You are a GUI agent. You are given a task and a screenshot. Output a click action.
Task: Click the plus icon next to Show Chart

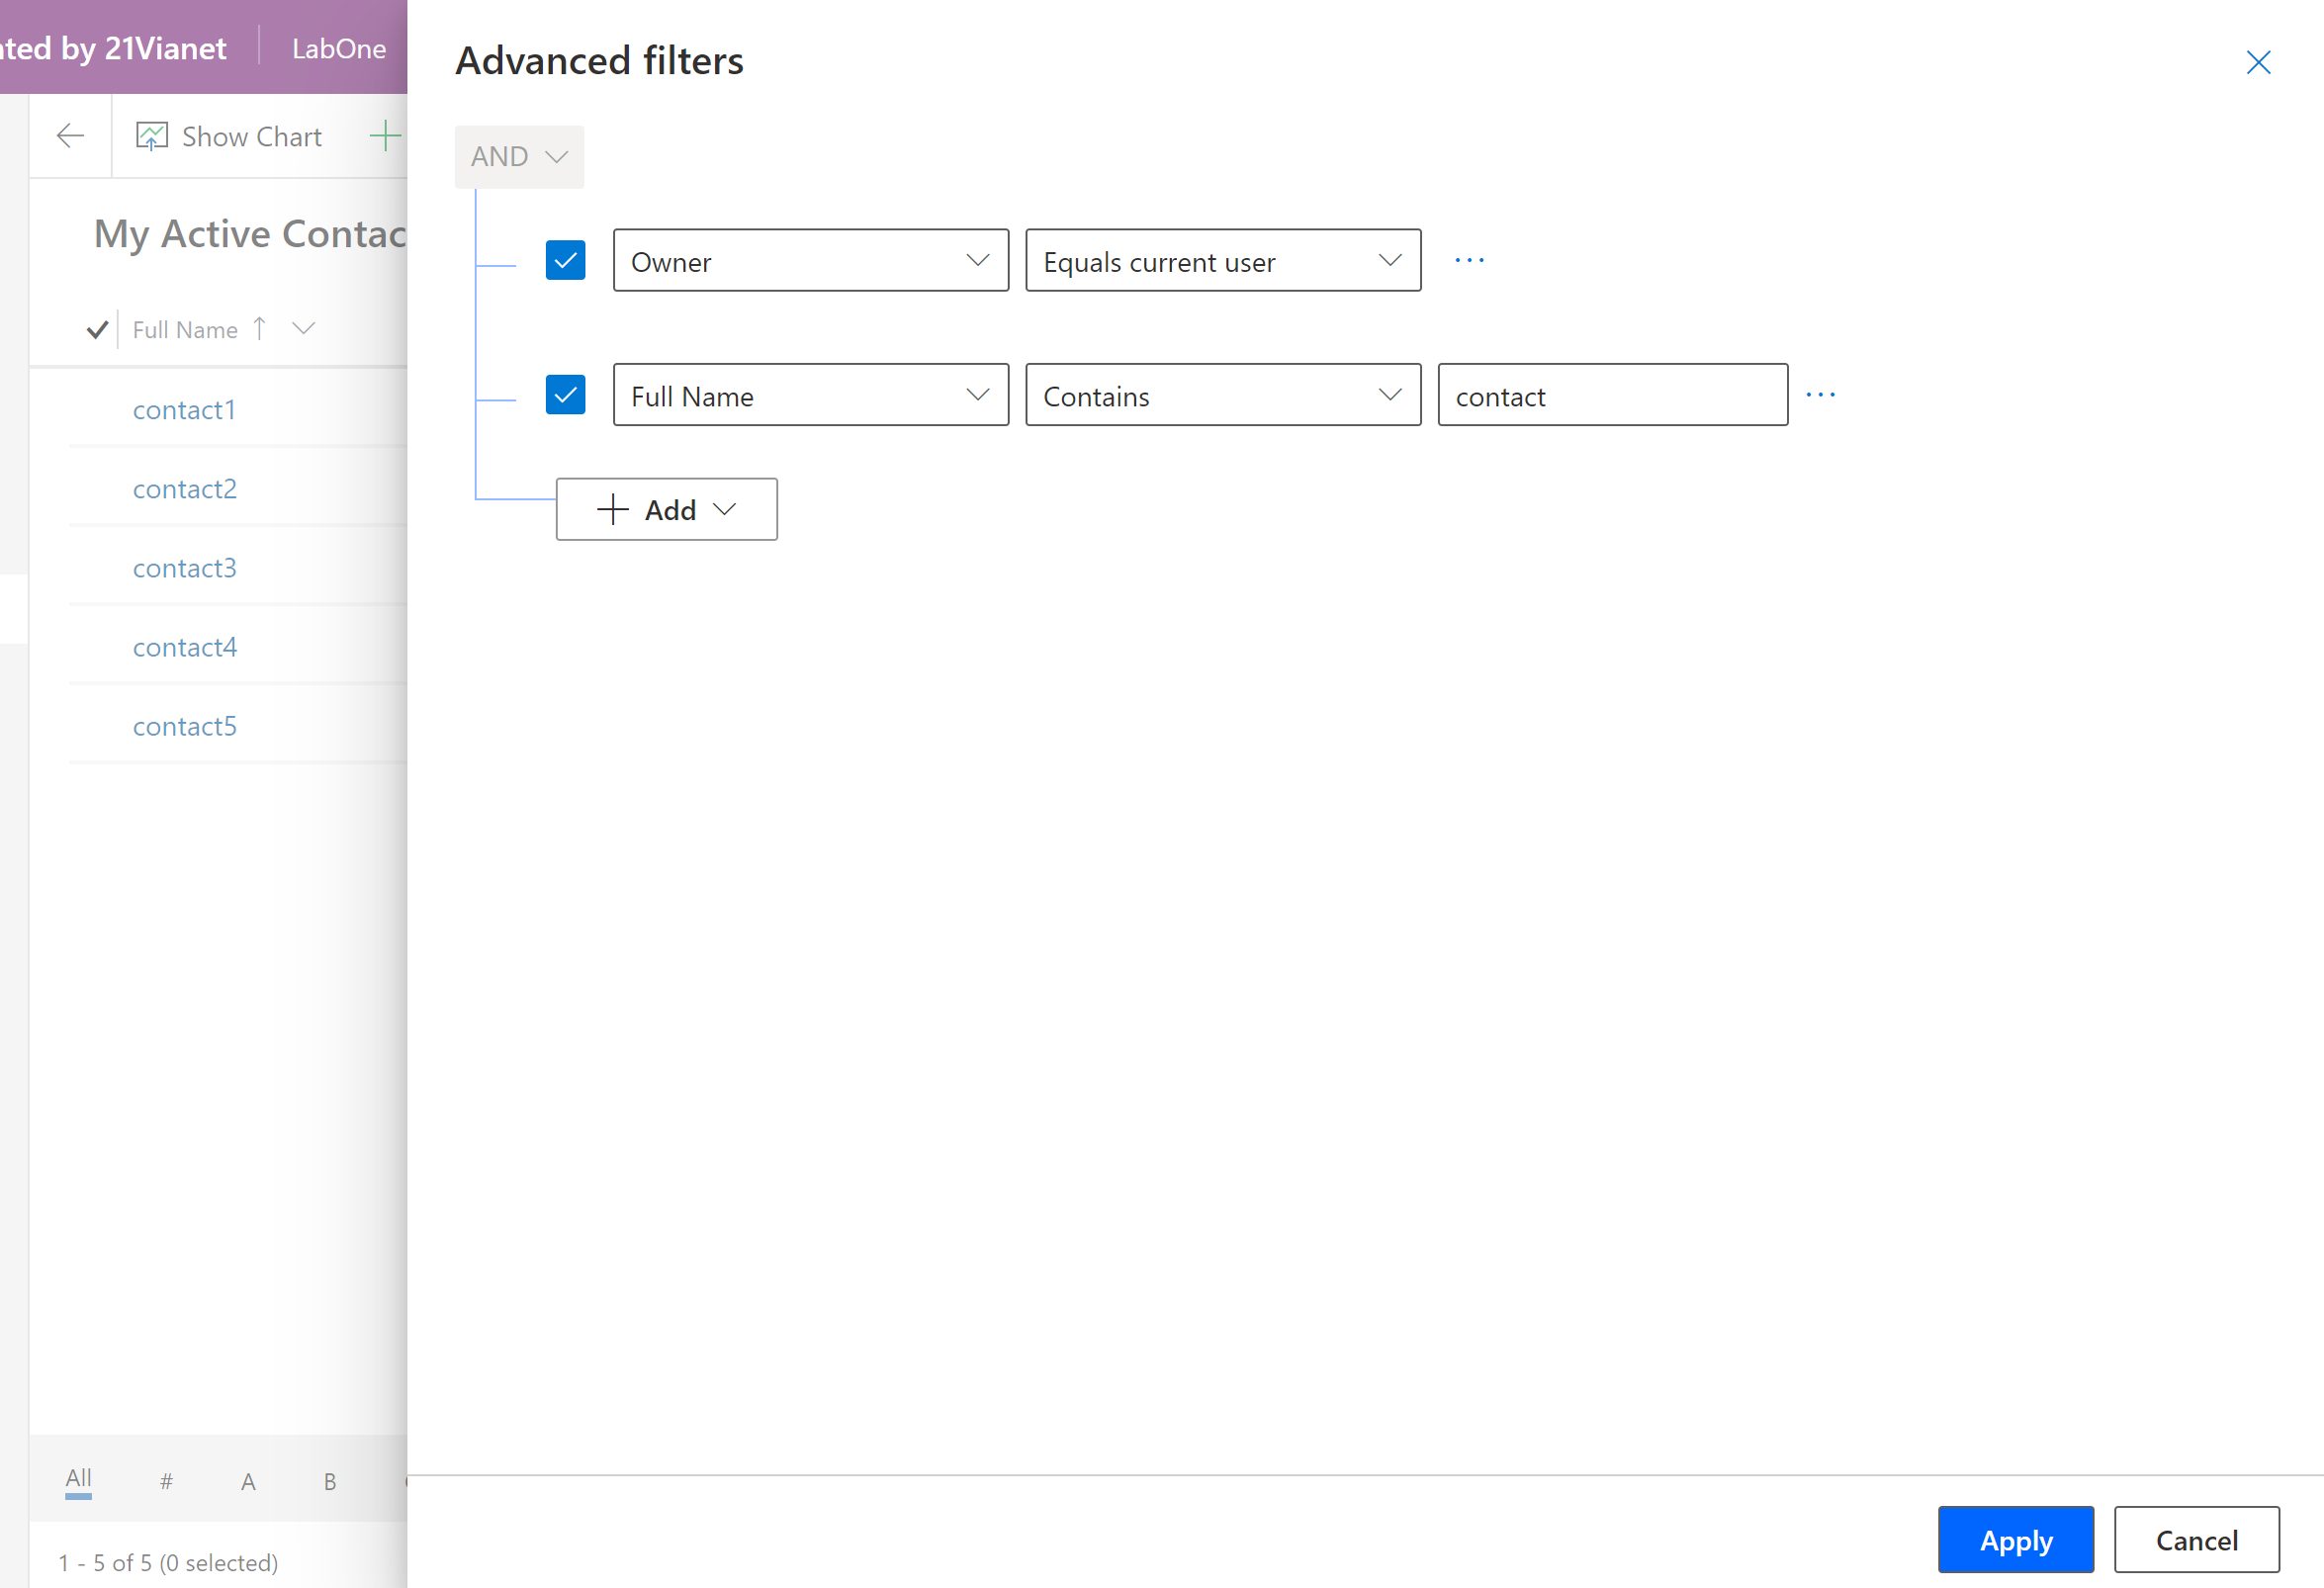[385, 134]
